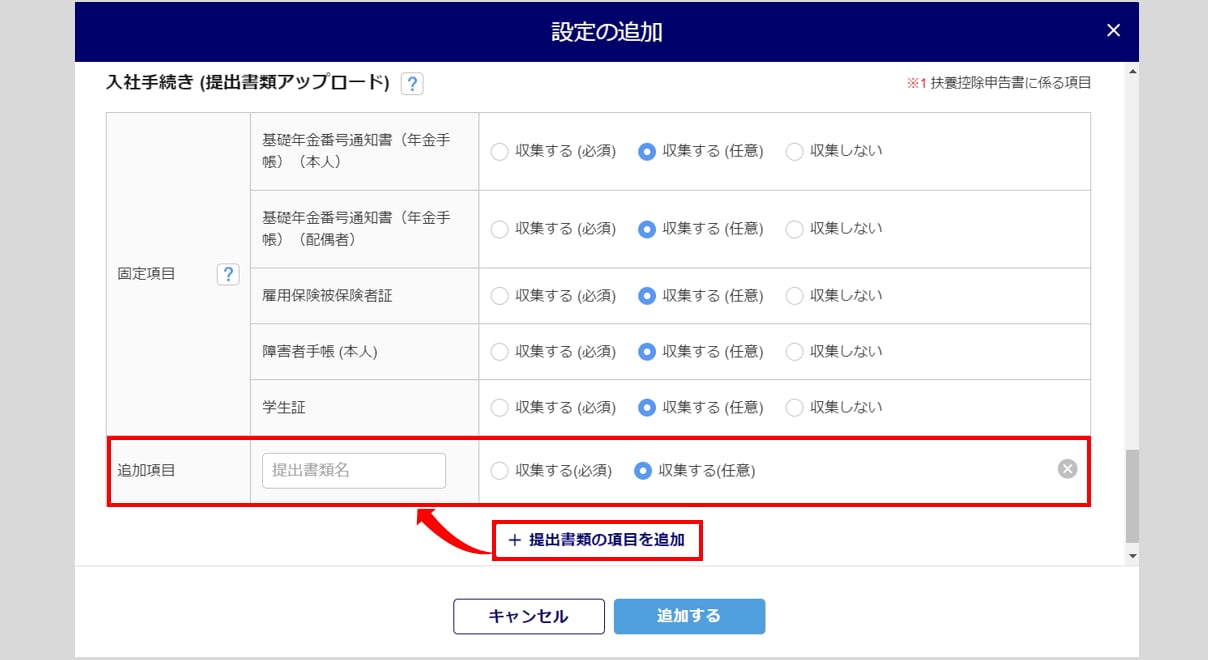This screenshot has height=660, width=1208.
Task: Set 障害者手帳 (本人) to 収集する(必須)
Action: (499, 351)
